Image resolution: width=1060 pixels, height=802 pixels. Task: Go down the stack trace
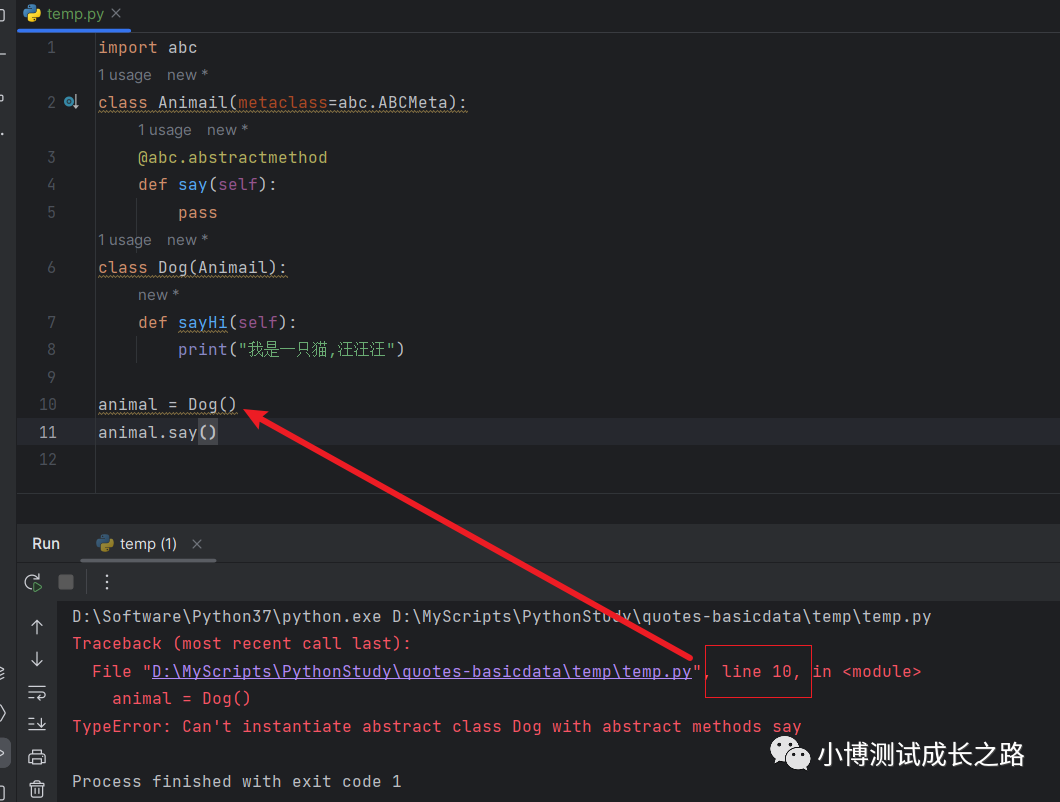pyautogui.click(x=37, y=659)
